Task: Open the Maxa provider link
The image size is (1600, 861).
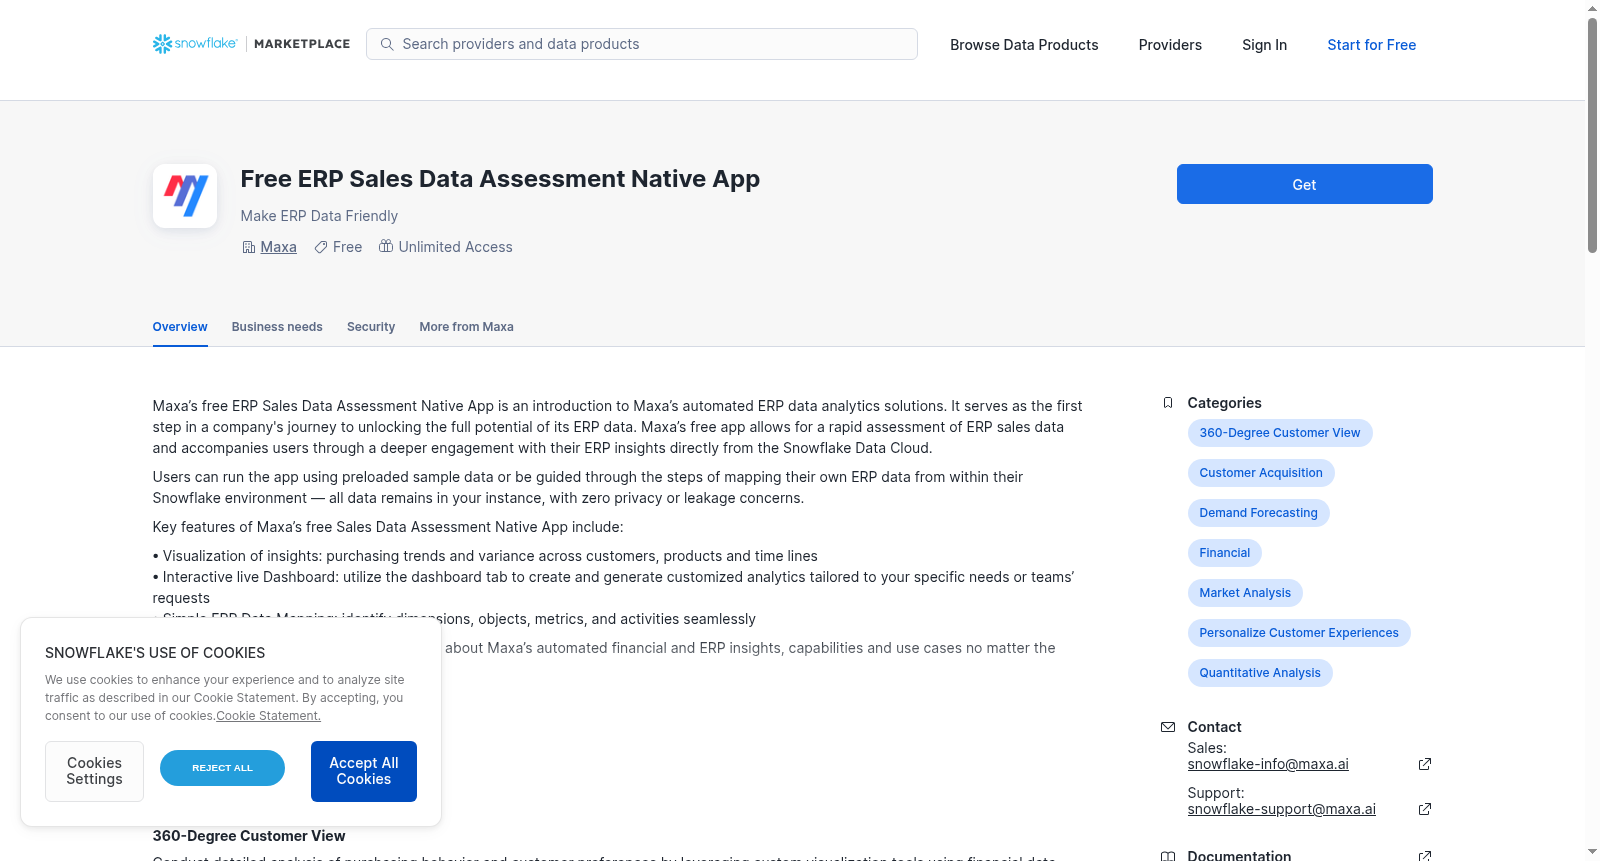Action: (x=278, y=247)
